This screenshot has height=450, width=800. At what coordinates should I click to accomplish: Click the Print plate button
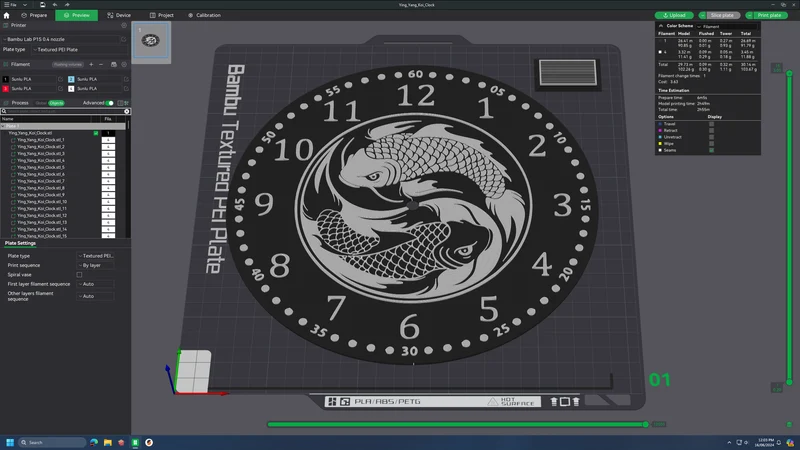pyautogui.click(x=766, y=15)
